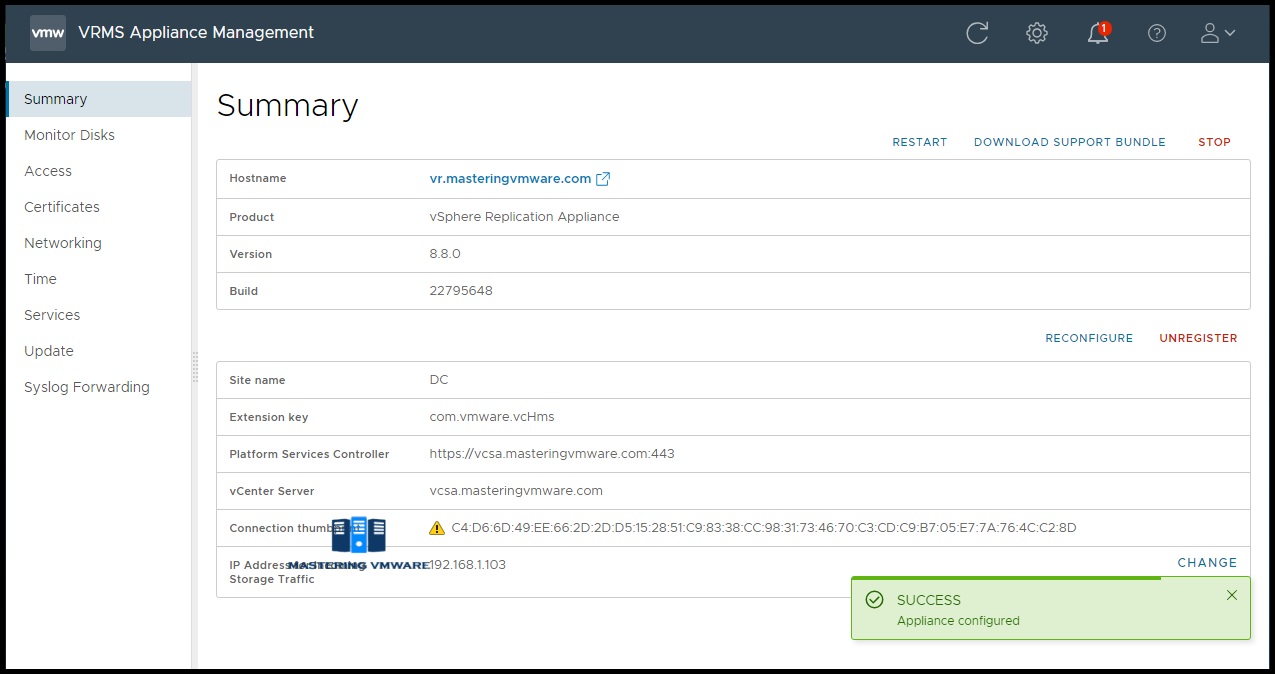Viewport: 1275px width, 674px height.
Task: Open the settings gear icon
Action: click(1037, 33)
